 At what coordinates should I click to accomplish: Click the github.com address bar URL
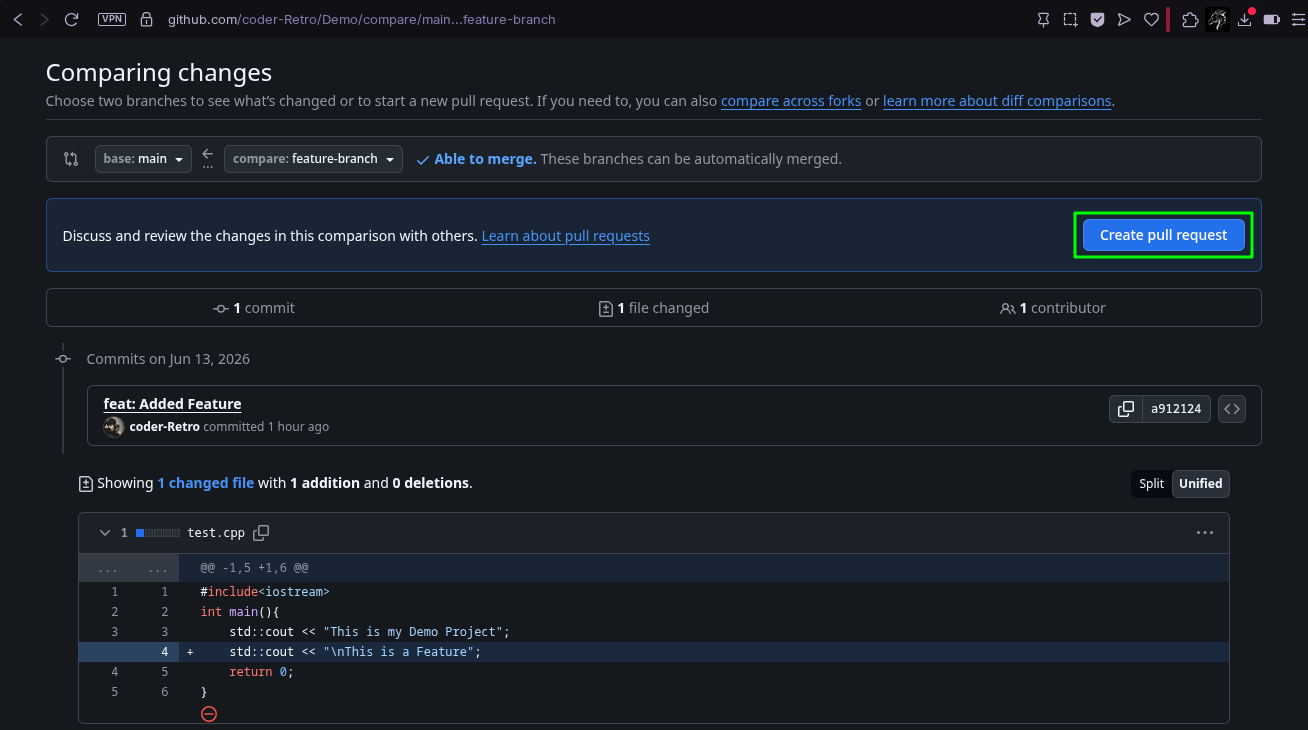point(361,19)
